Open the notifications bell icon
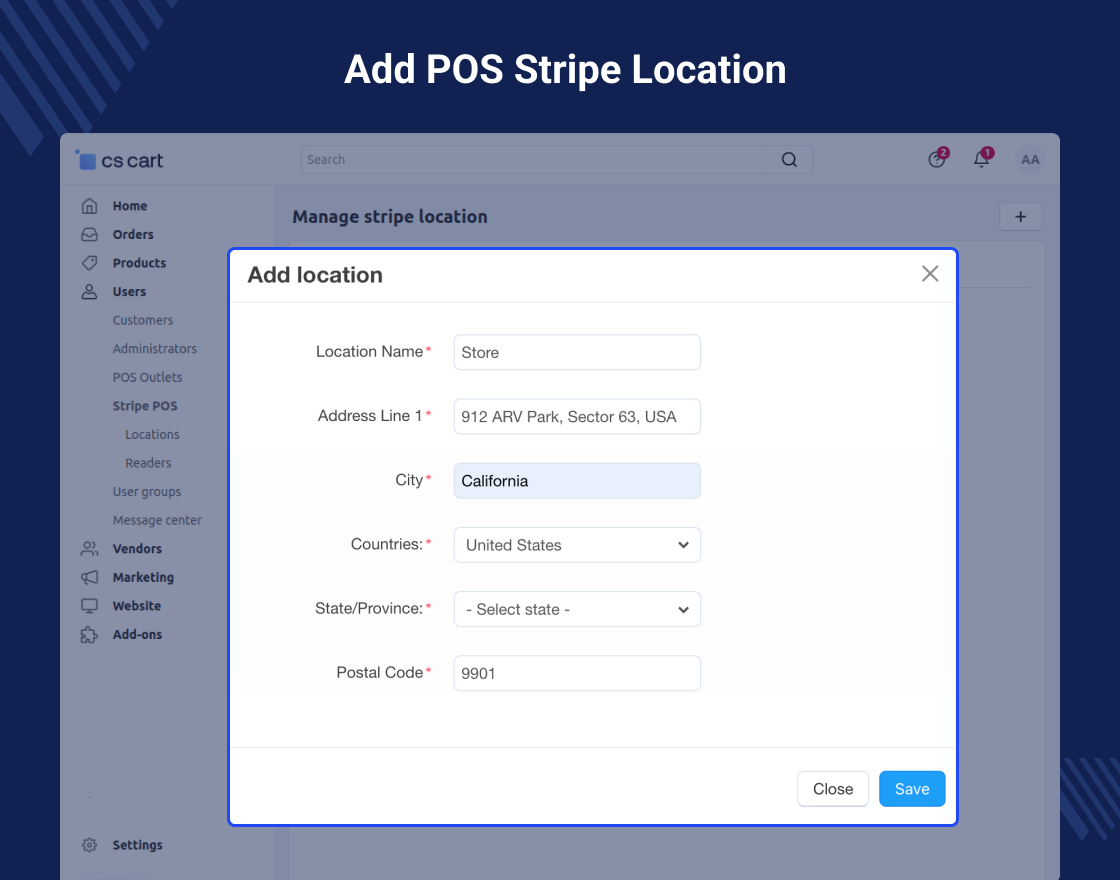Screen dimensions: 1120x880 click(x=982, y=159)
